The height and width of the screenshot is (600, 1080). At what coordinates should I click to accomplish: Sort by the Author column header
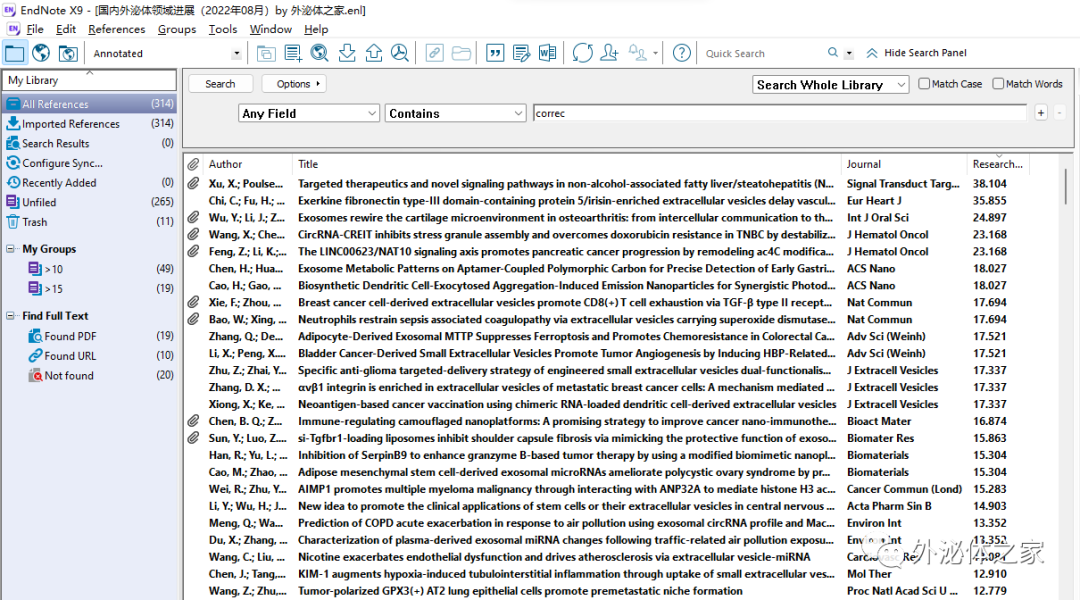pos(248,164)
